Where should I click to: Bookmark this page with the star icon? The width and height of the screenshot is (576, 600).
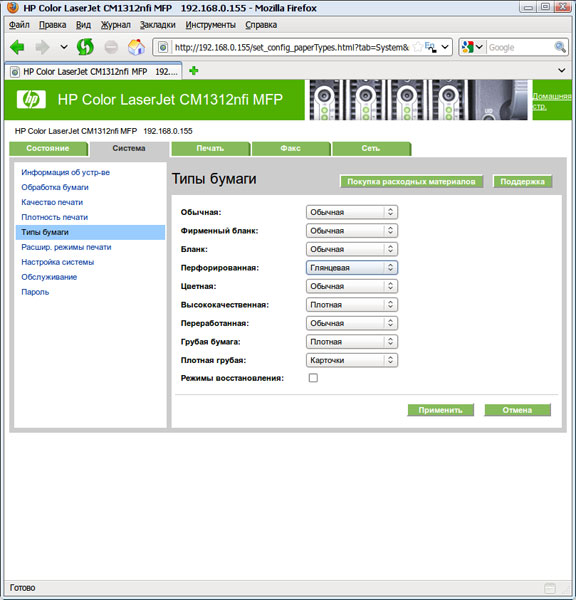click(418, 47)
